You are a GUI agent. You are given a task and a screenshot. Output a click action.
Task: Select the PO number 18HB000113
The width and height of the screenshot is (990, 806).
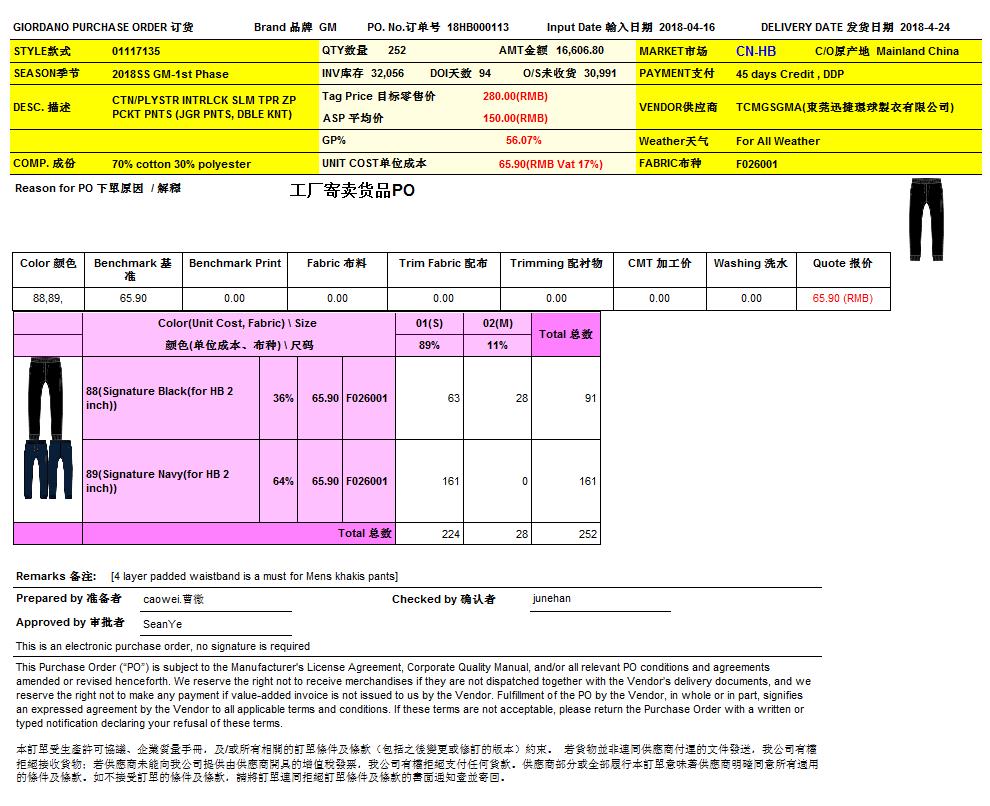click(x=478, y=28)
